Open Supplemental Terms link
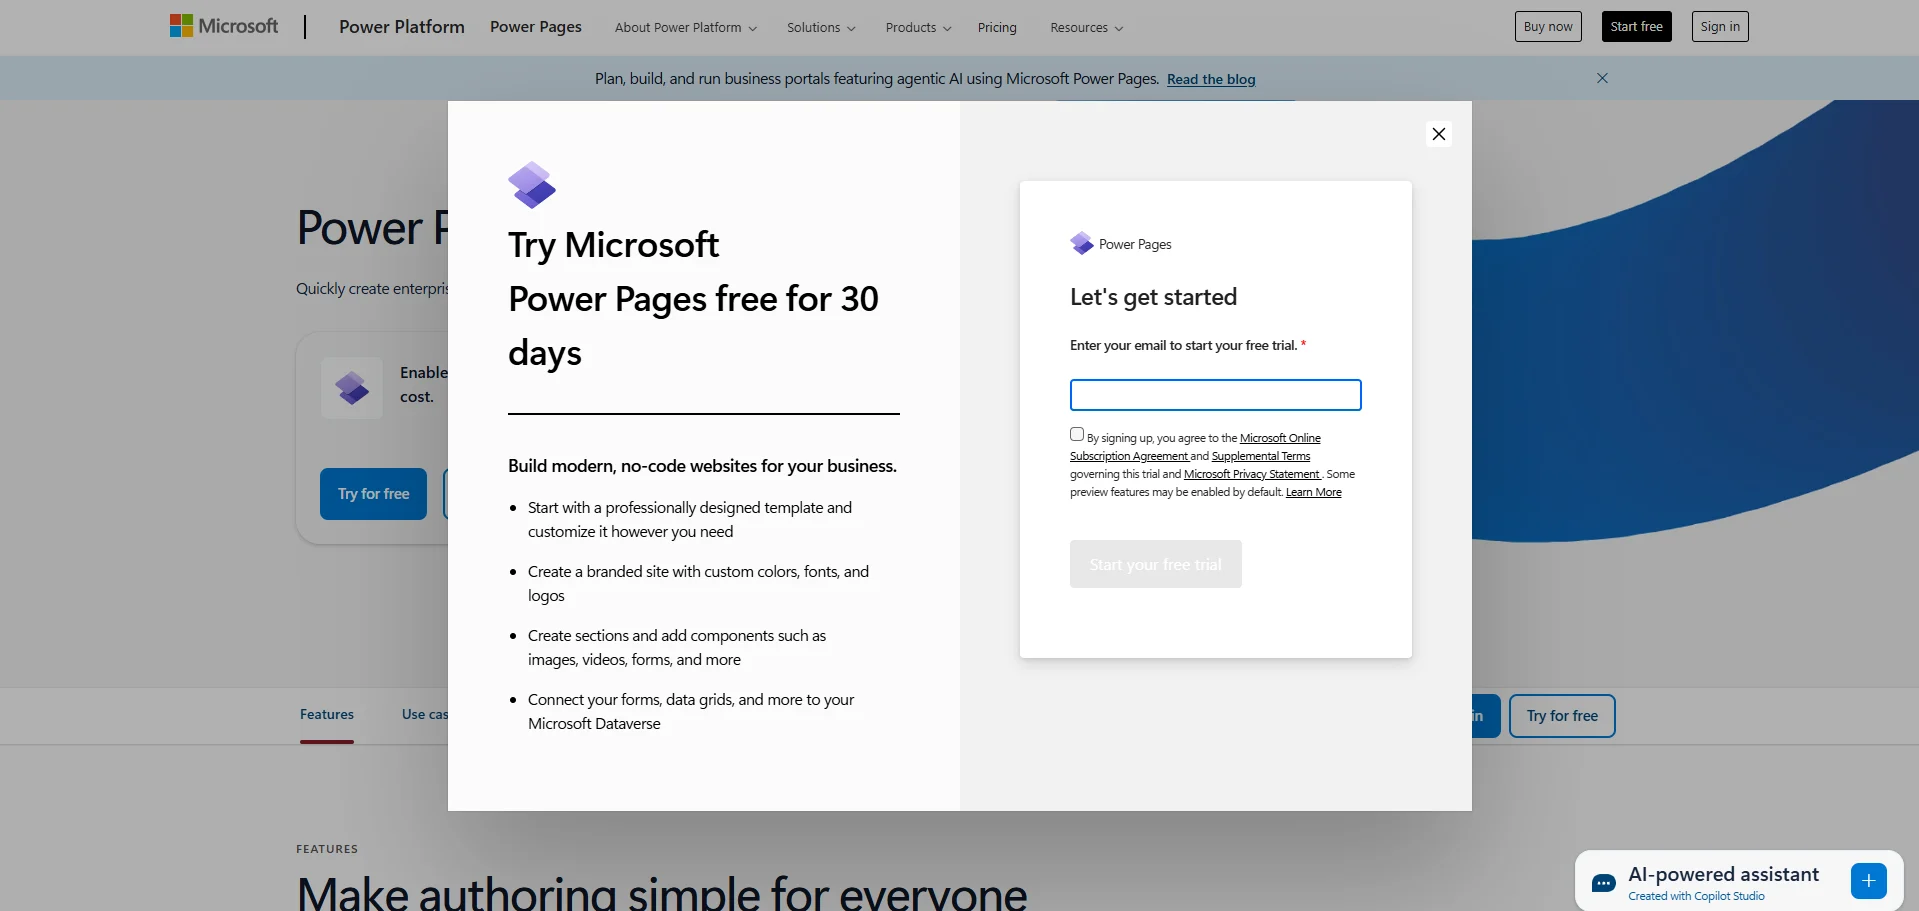Viewport: 1919px width, 911px height. coord(1261,456)
